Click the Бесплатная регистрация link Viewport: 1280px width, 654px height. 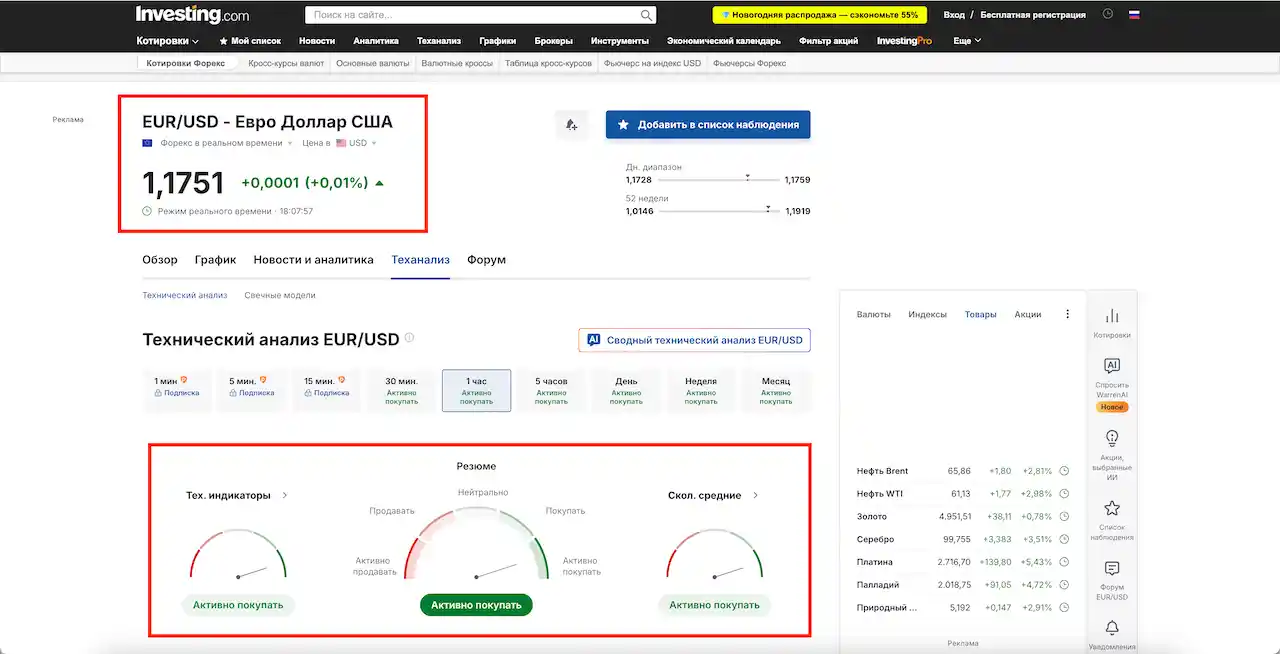[1033, 15]
